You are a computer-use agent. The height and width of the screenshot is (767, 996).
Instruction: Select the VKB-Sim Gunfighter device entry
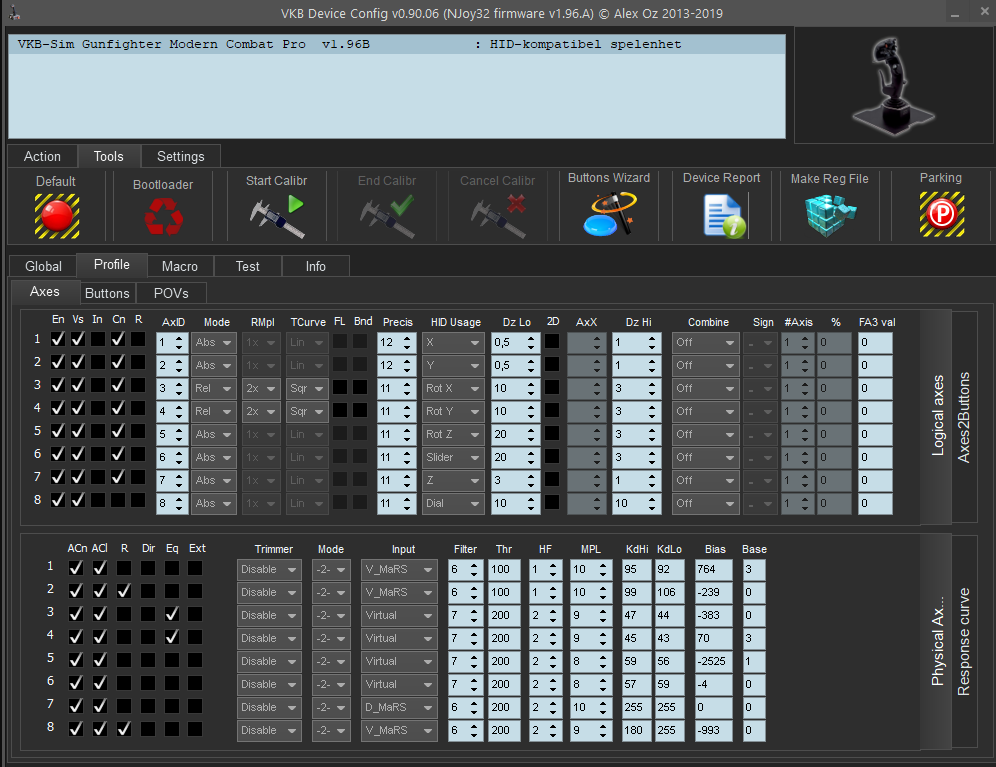[x=397, y=44]
